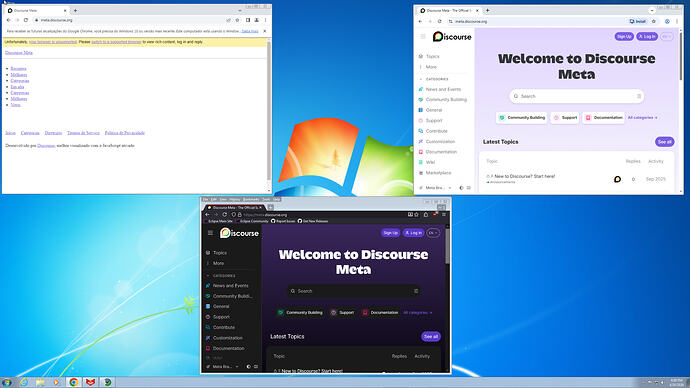The image size is (690, 388).
Task: Focus the Search field in the dark Discourse page
Action: (x=353, y=291)
